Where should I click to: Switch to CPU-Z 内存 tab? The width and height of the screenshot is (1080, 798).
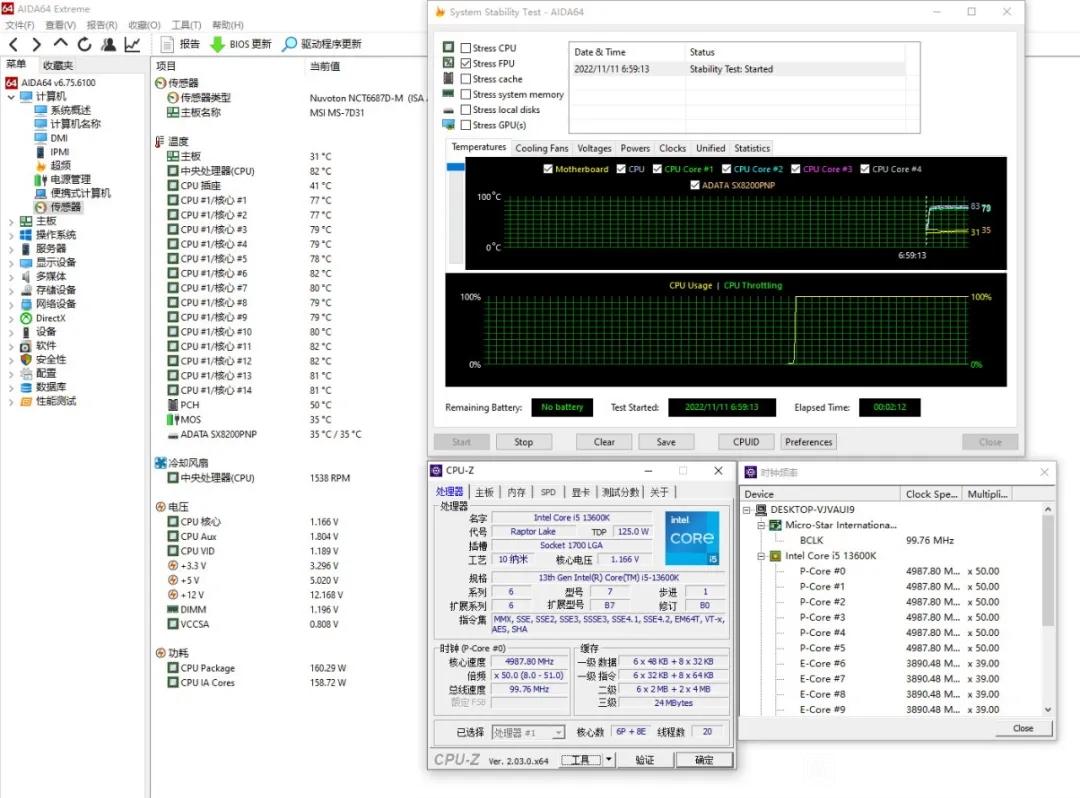coord(516,492)
